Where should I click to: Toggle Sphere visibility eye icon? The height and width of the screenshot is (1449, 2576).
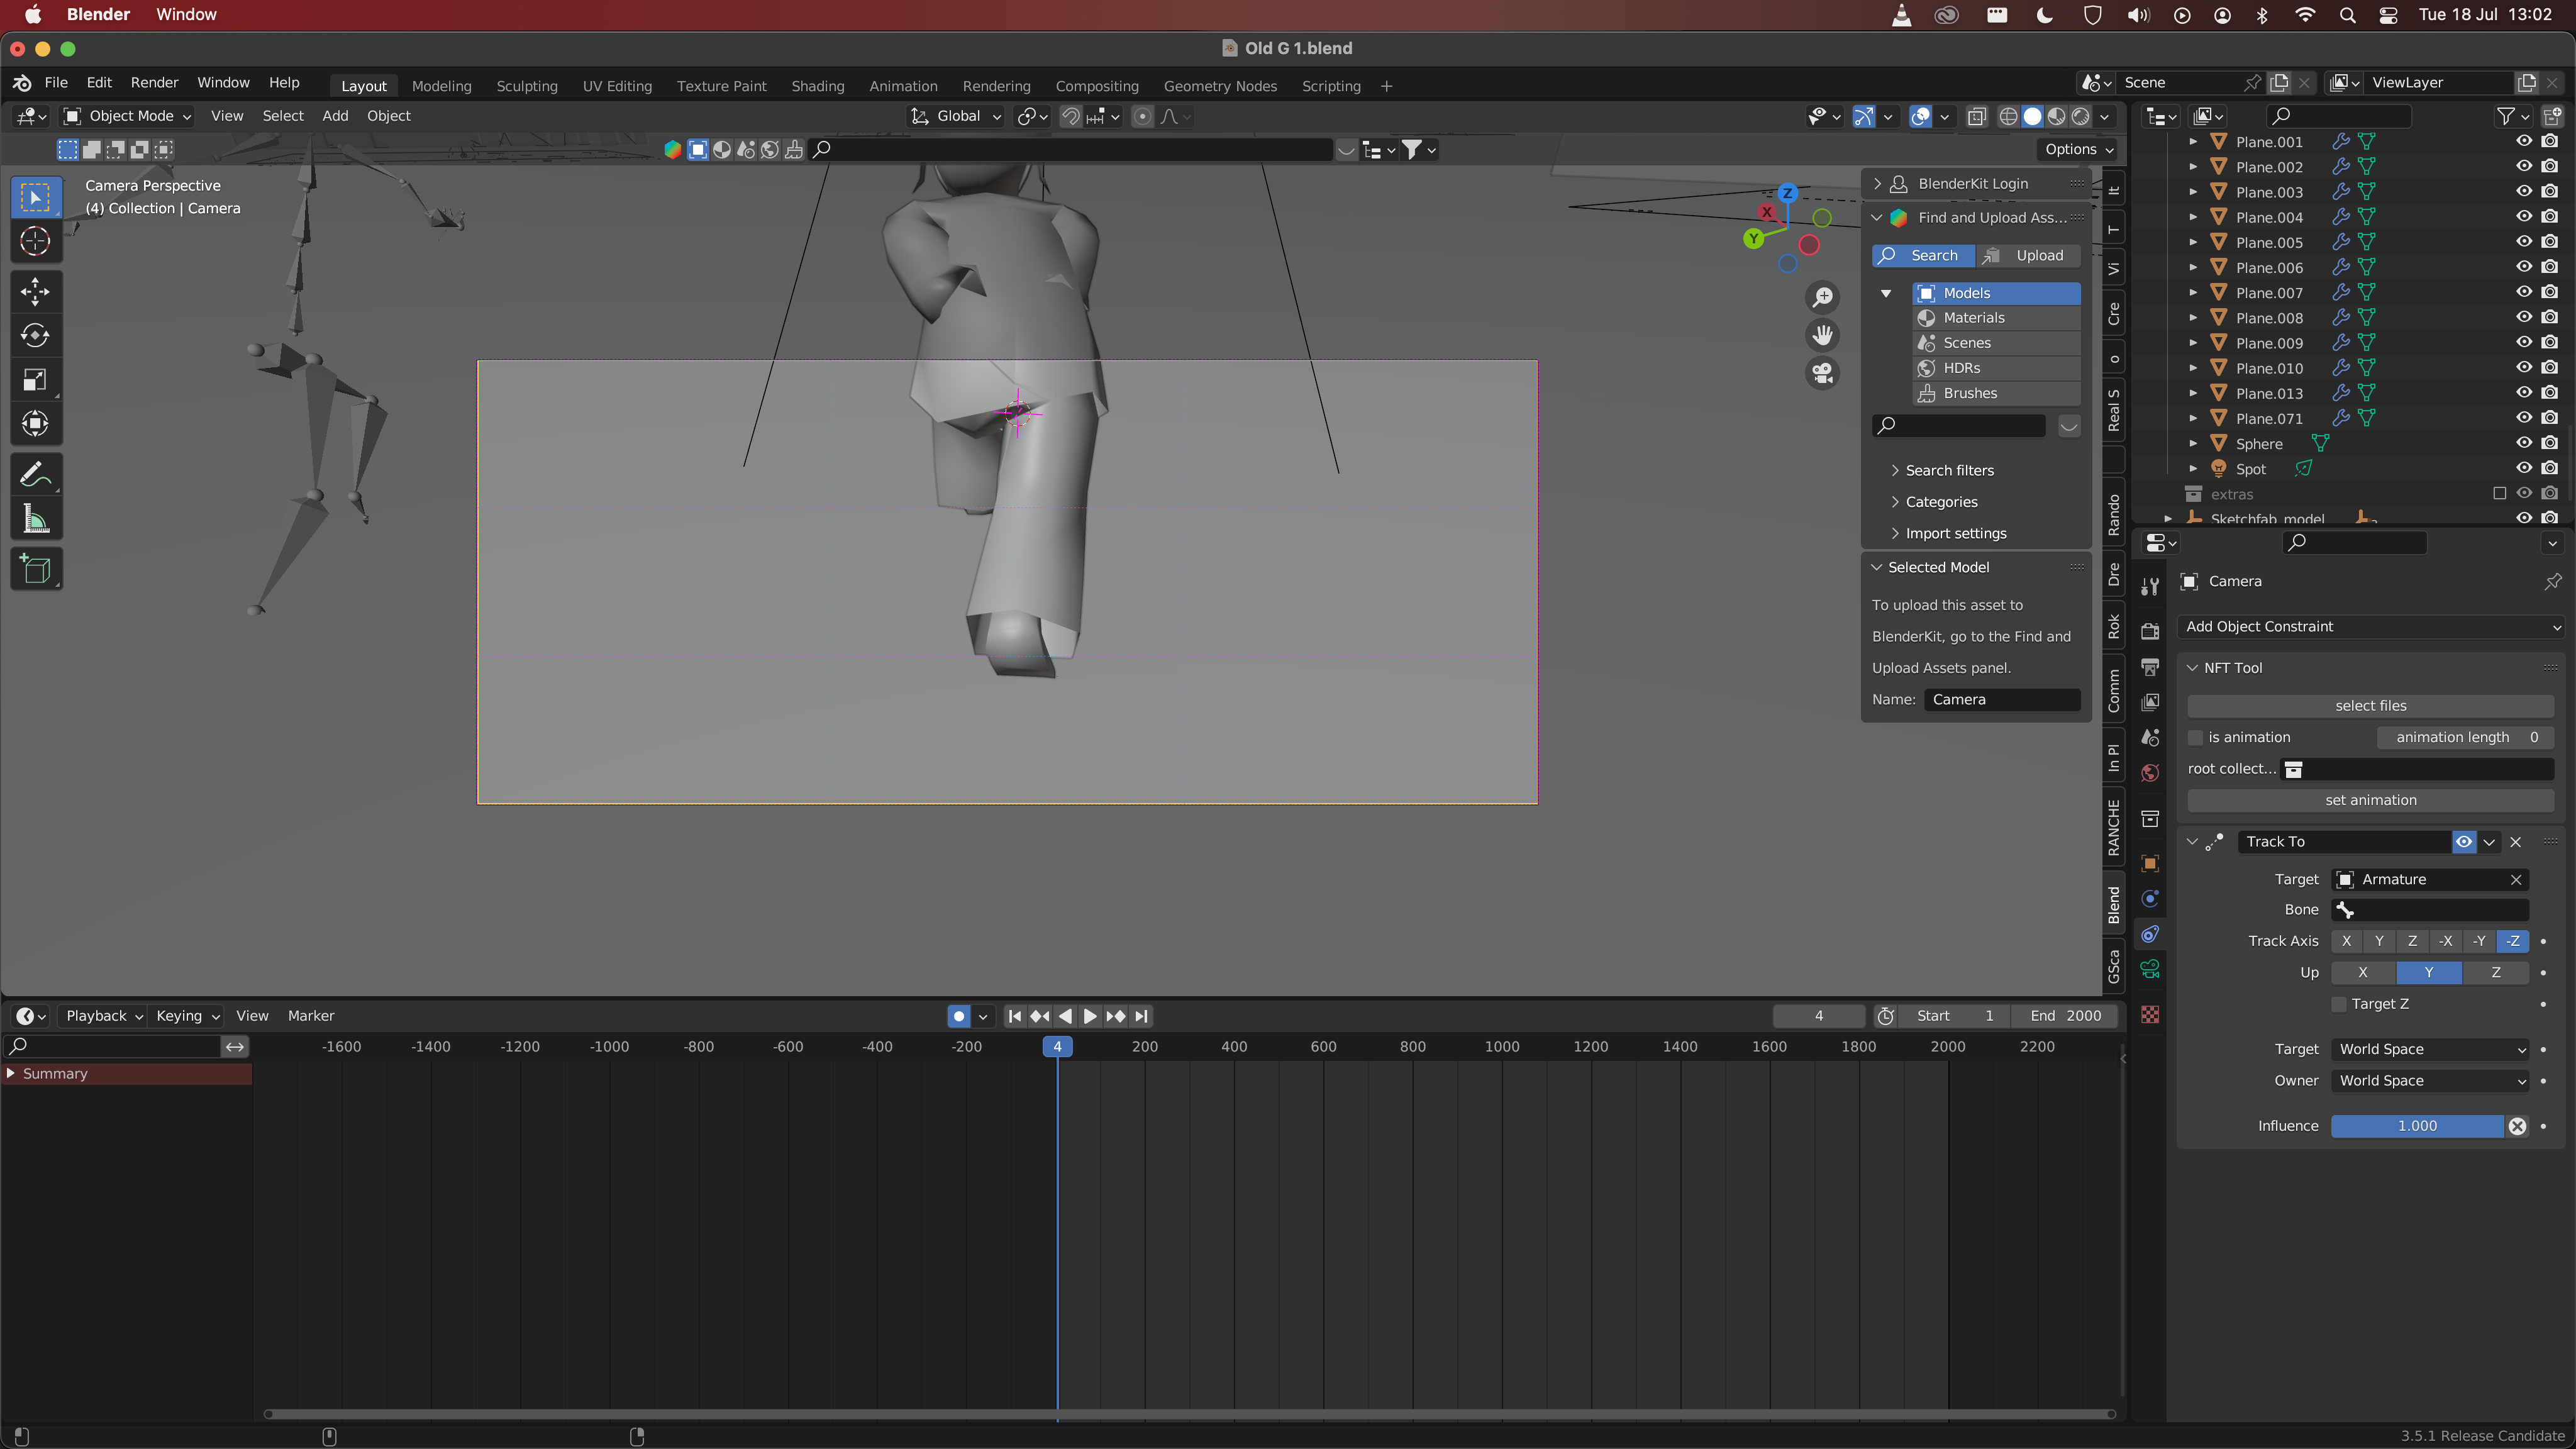point(2524,443)
